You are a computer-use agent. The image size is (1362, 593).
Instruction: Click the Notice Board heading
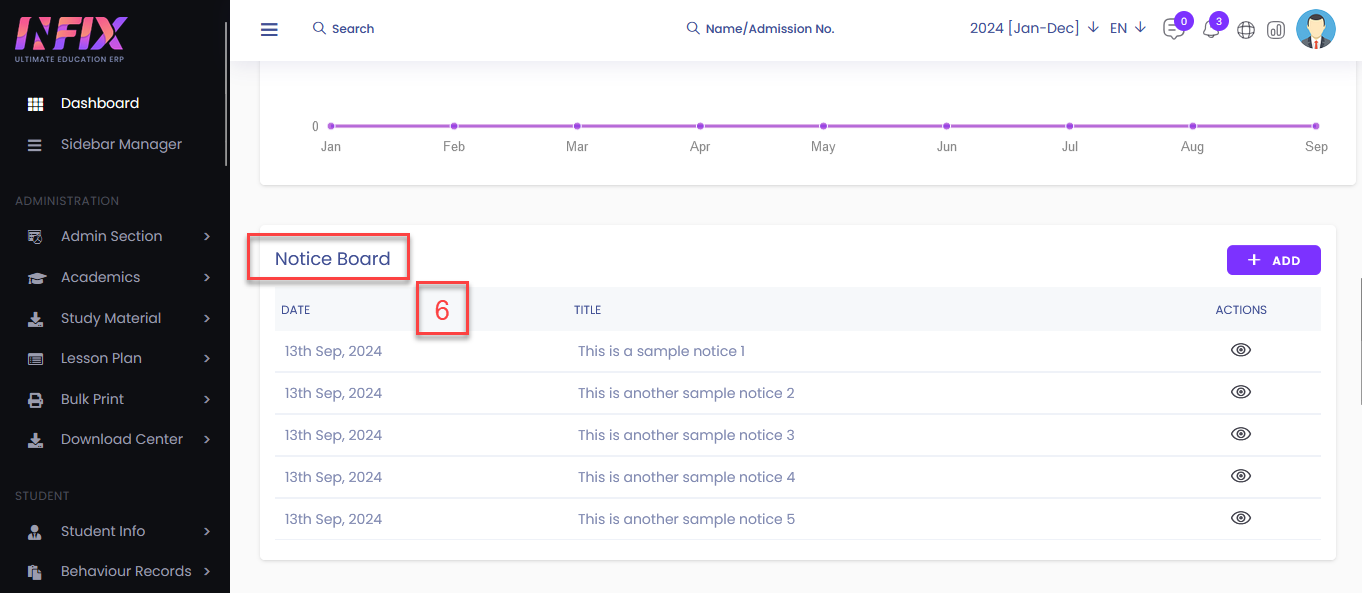(332, 259)
